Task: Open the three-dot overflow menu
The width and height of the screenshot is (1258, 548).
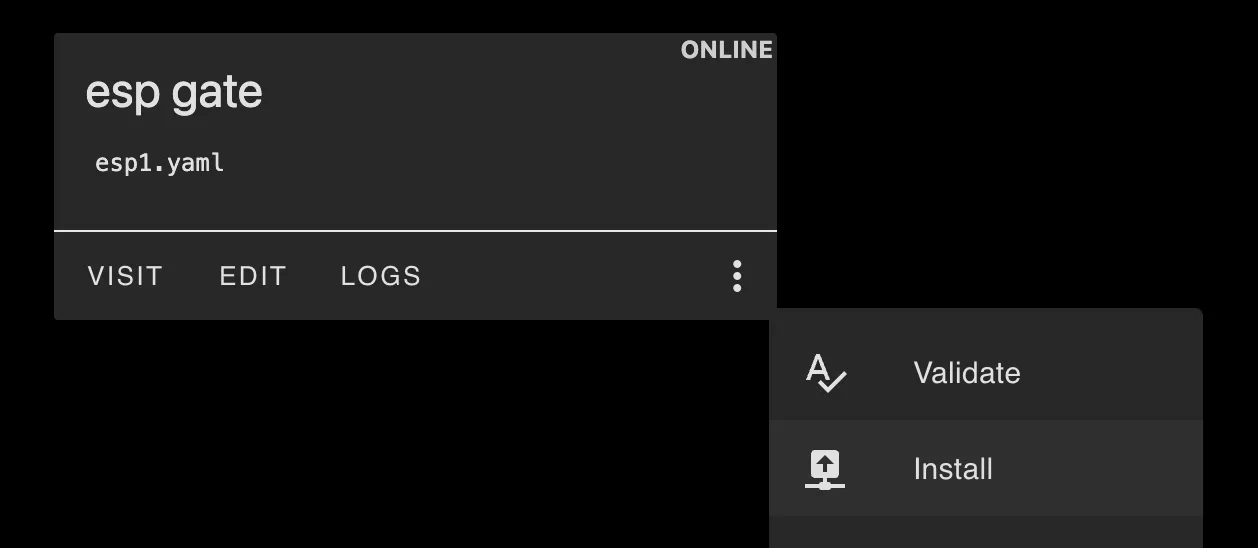Action: [737, 276]
